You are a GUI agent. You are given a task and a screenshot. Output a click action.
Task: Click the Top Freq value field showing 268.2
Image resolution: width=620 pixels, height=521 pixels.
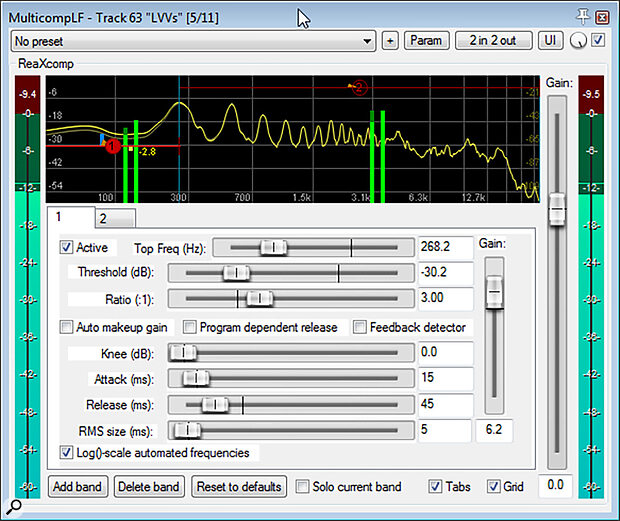(x=444, y=247)
